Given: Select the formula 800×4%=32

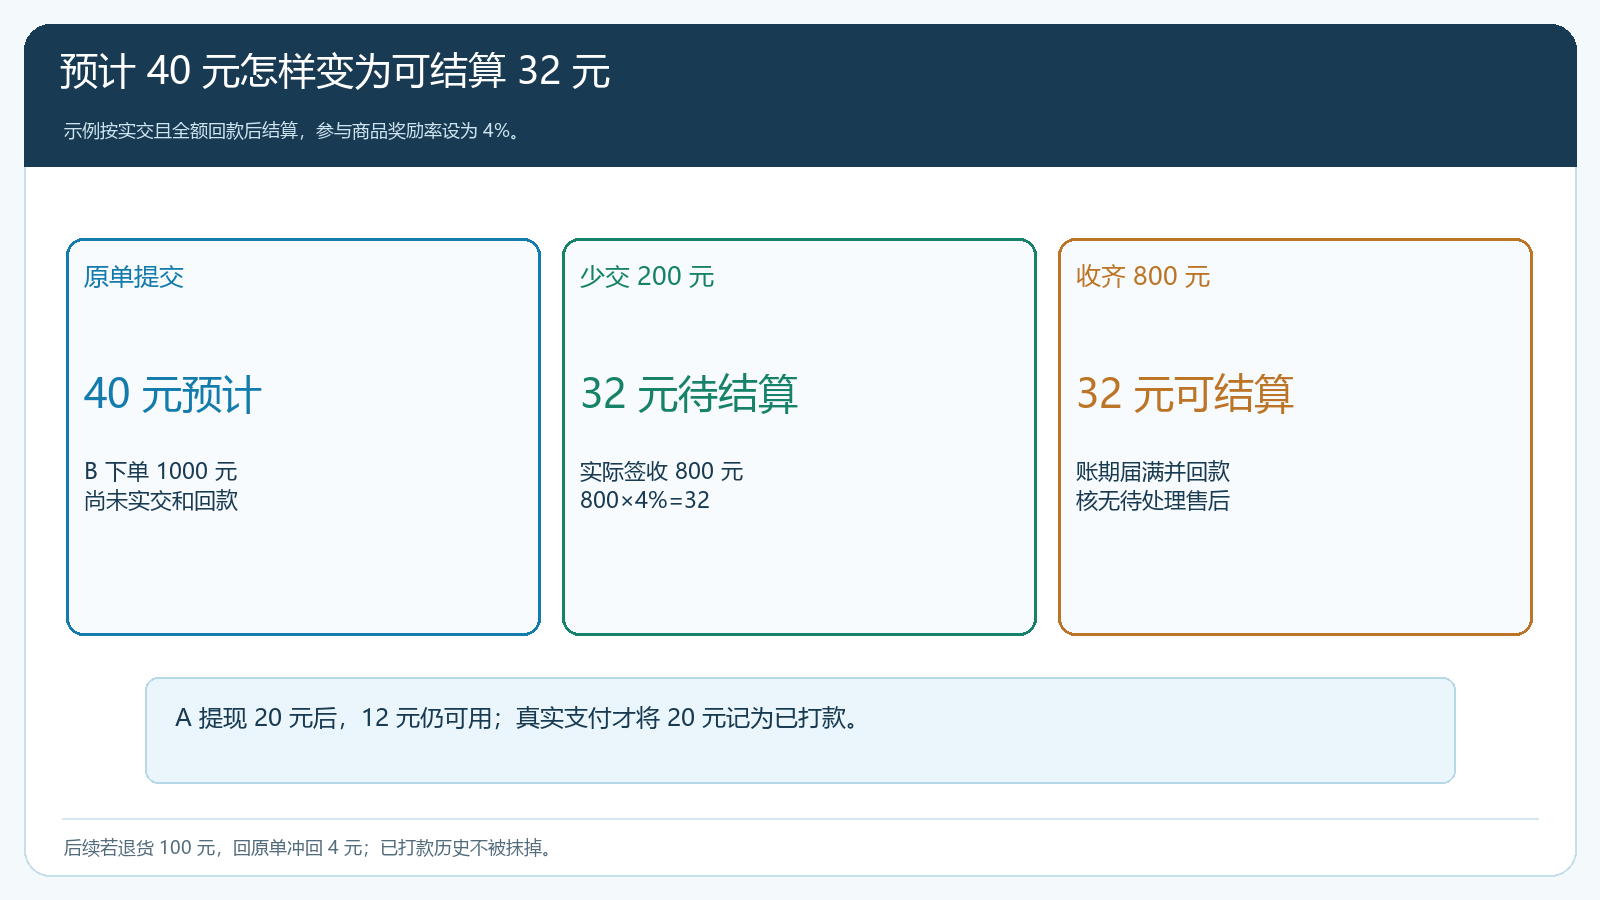Looking at the screenshot, I should point(645,500).
